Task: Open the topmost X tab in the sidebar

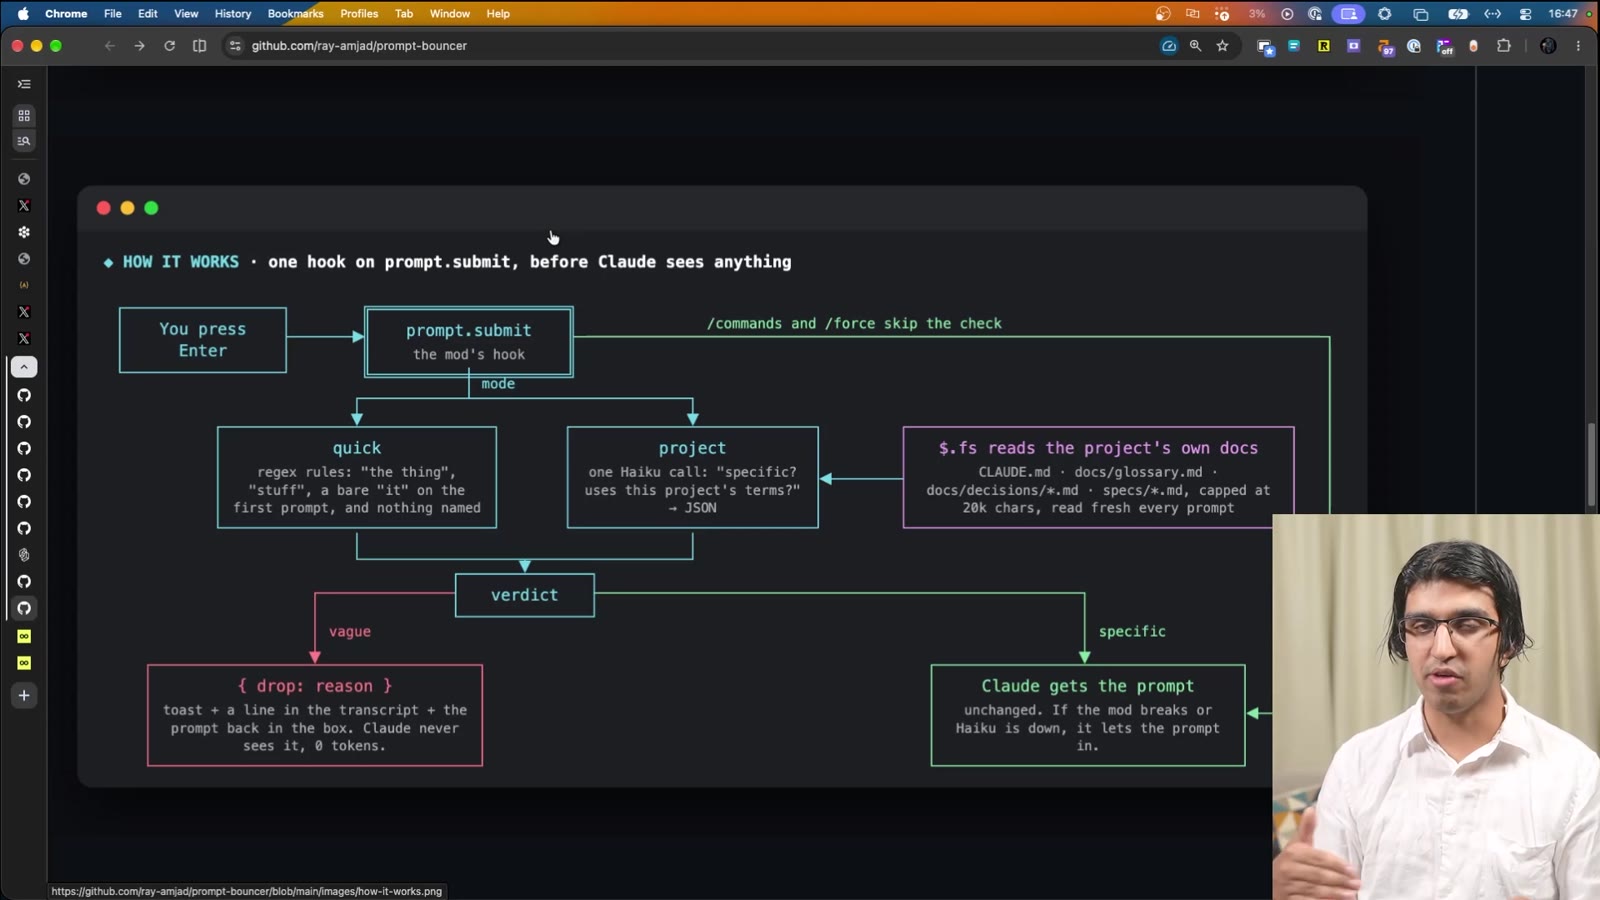Action: 24,206
